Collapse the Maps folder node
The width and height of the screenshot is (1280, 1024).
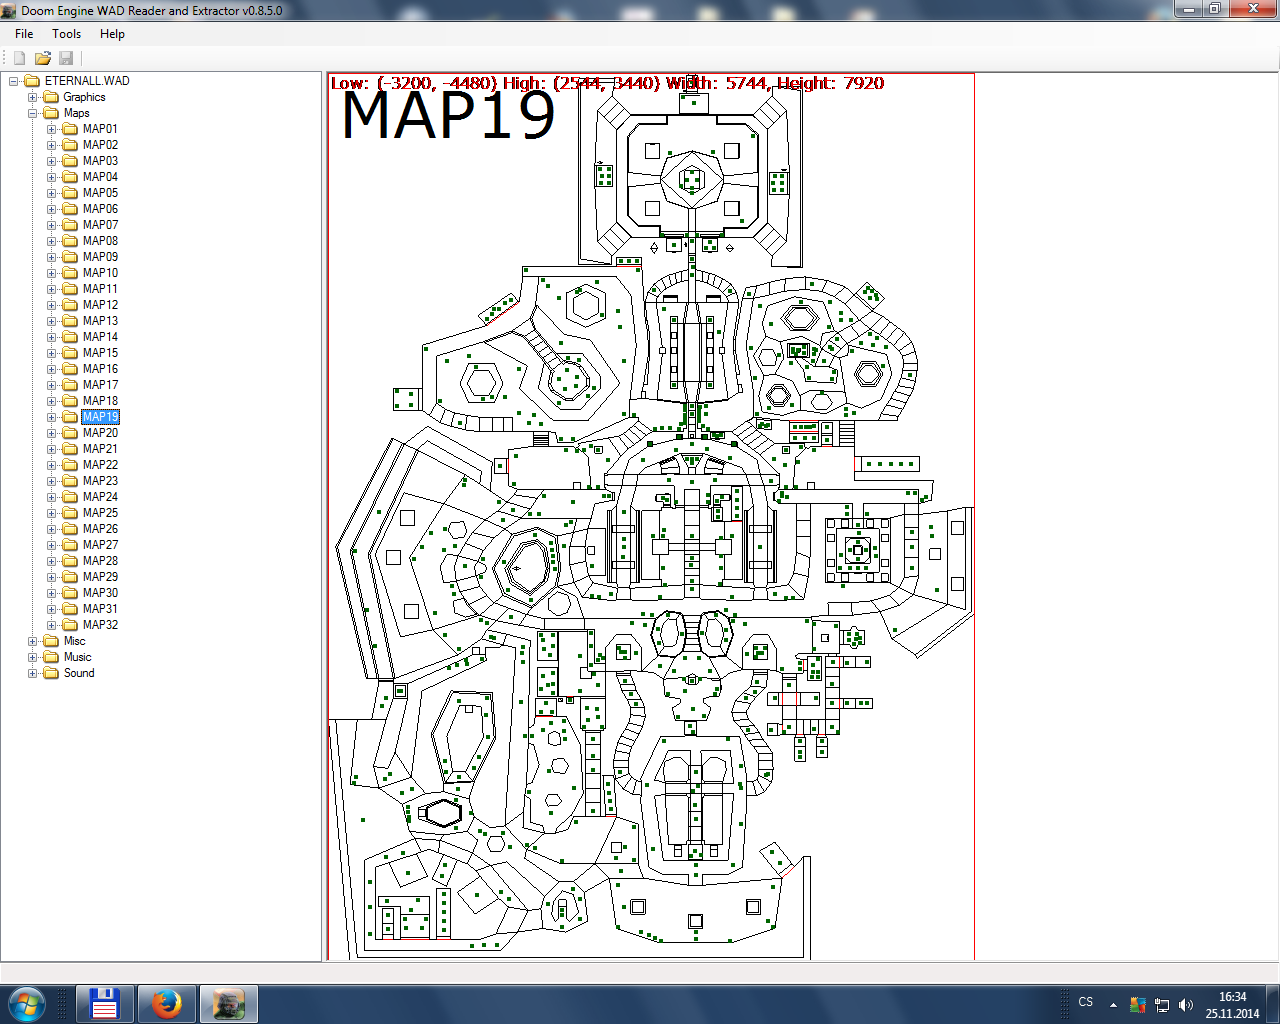(x=33, y=113)
